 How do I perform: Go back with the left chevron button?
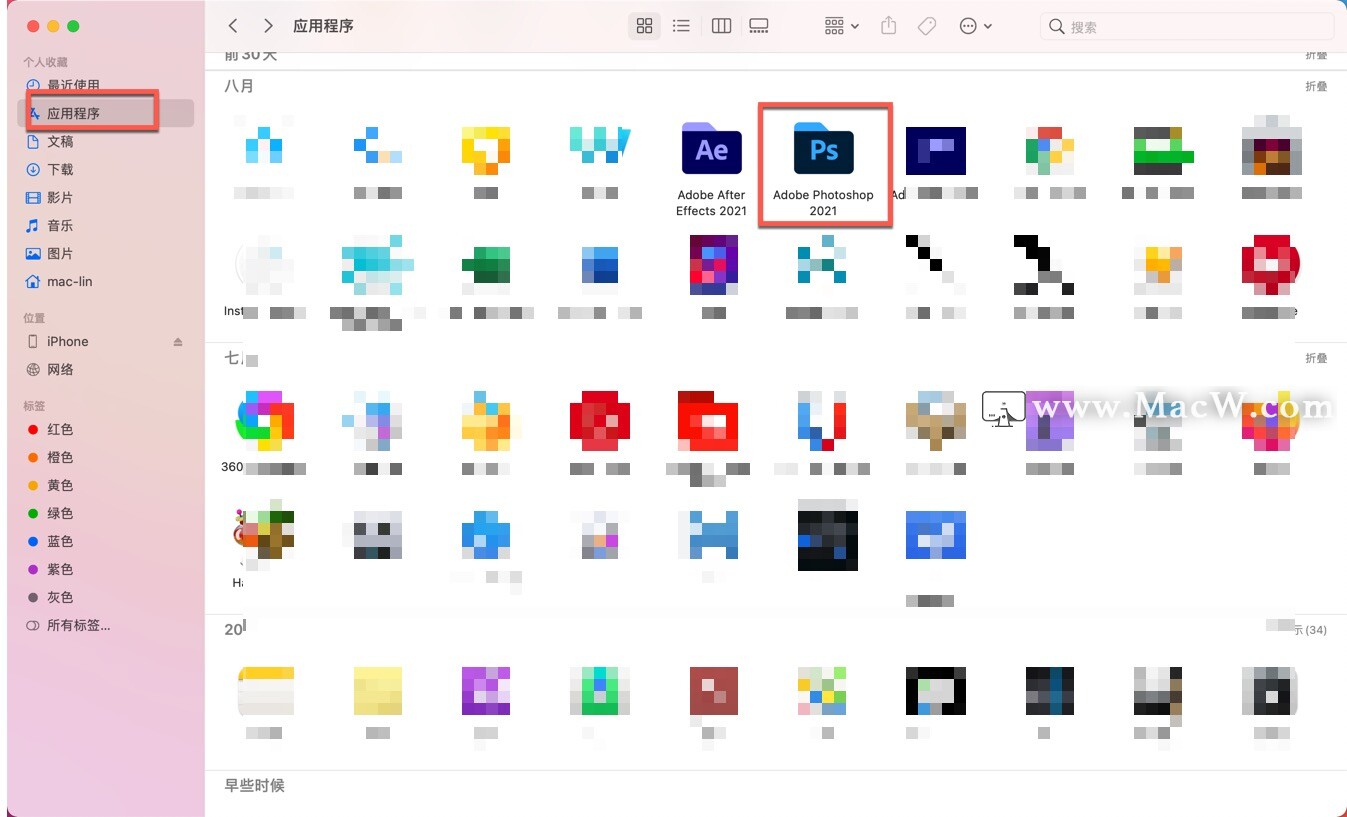[233, 26]
